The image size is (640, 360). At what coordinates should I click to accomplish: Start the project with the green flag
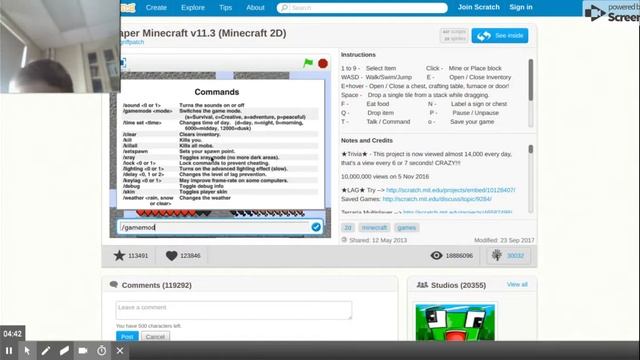[x=308, y=63]
